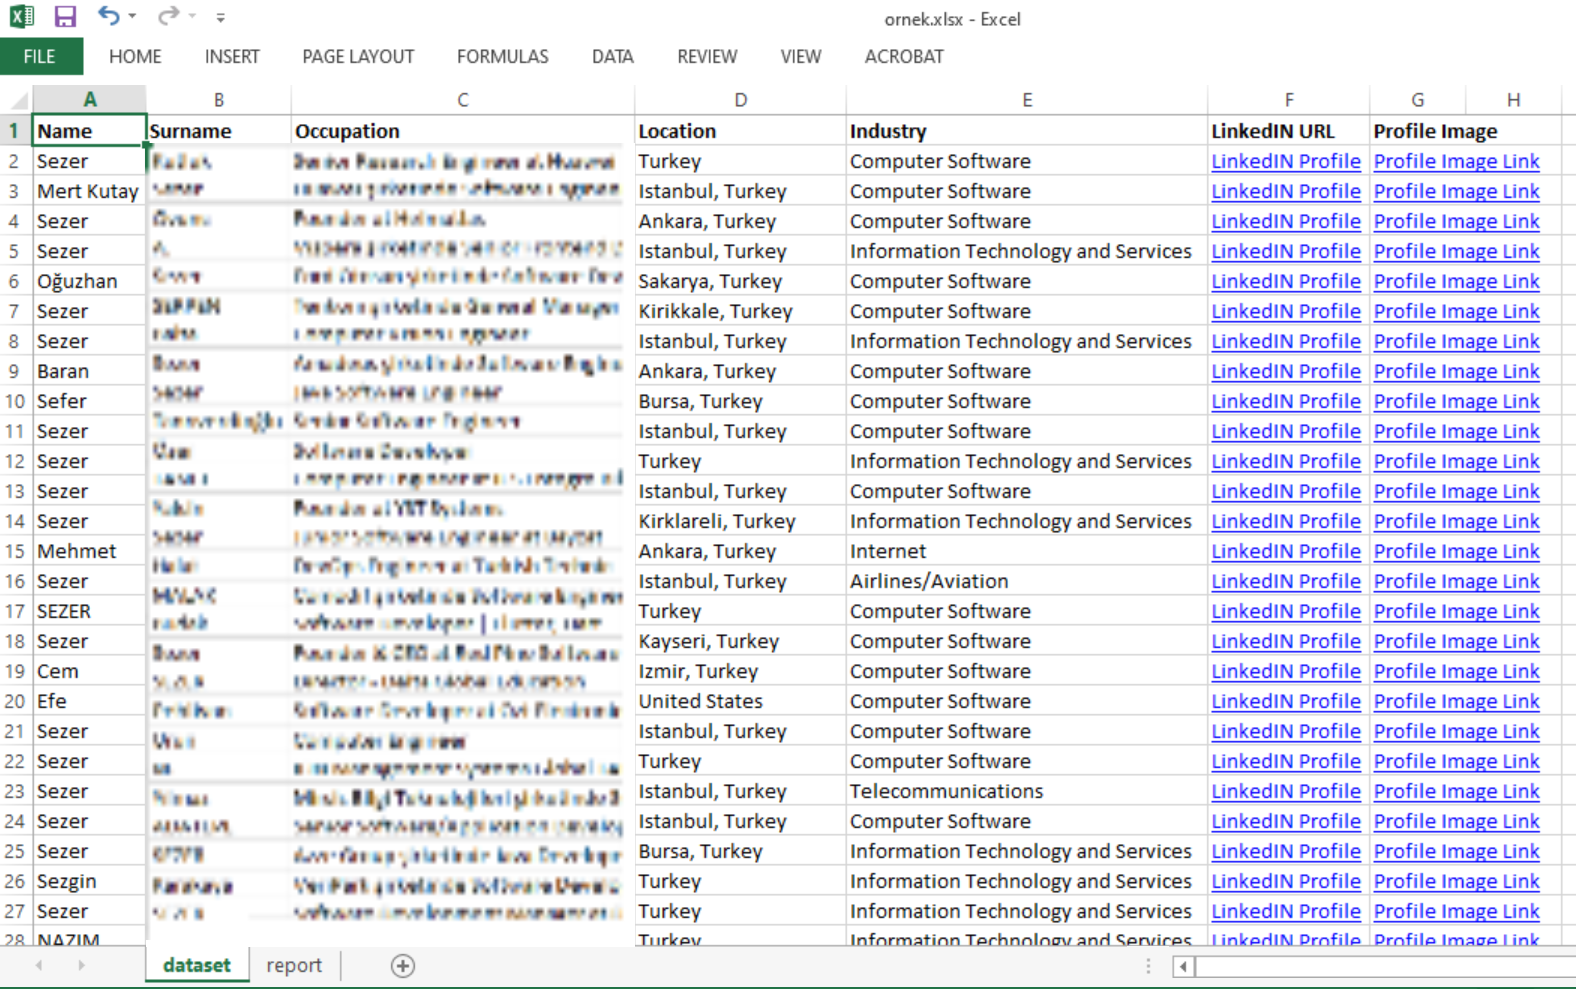
Task: Customize Quick Access Toolbar dropdown
Action: 220,17
